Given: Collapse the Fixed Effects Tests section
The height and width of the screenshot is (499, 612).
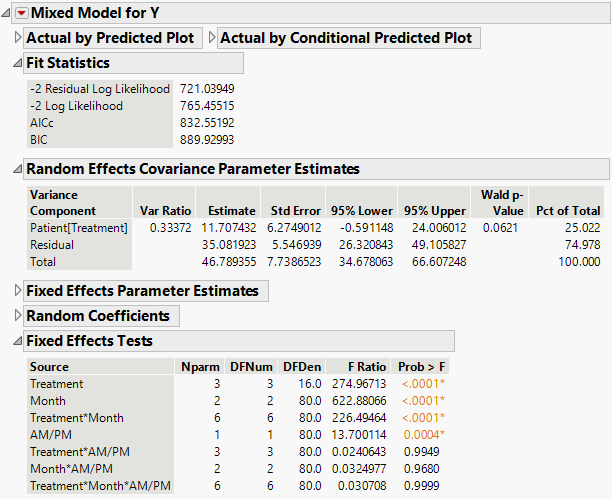Looking at the screenshot, I should (x=17, y=341).
